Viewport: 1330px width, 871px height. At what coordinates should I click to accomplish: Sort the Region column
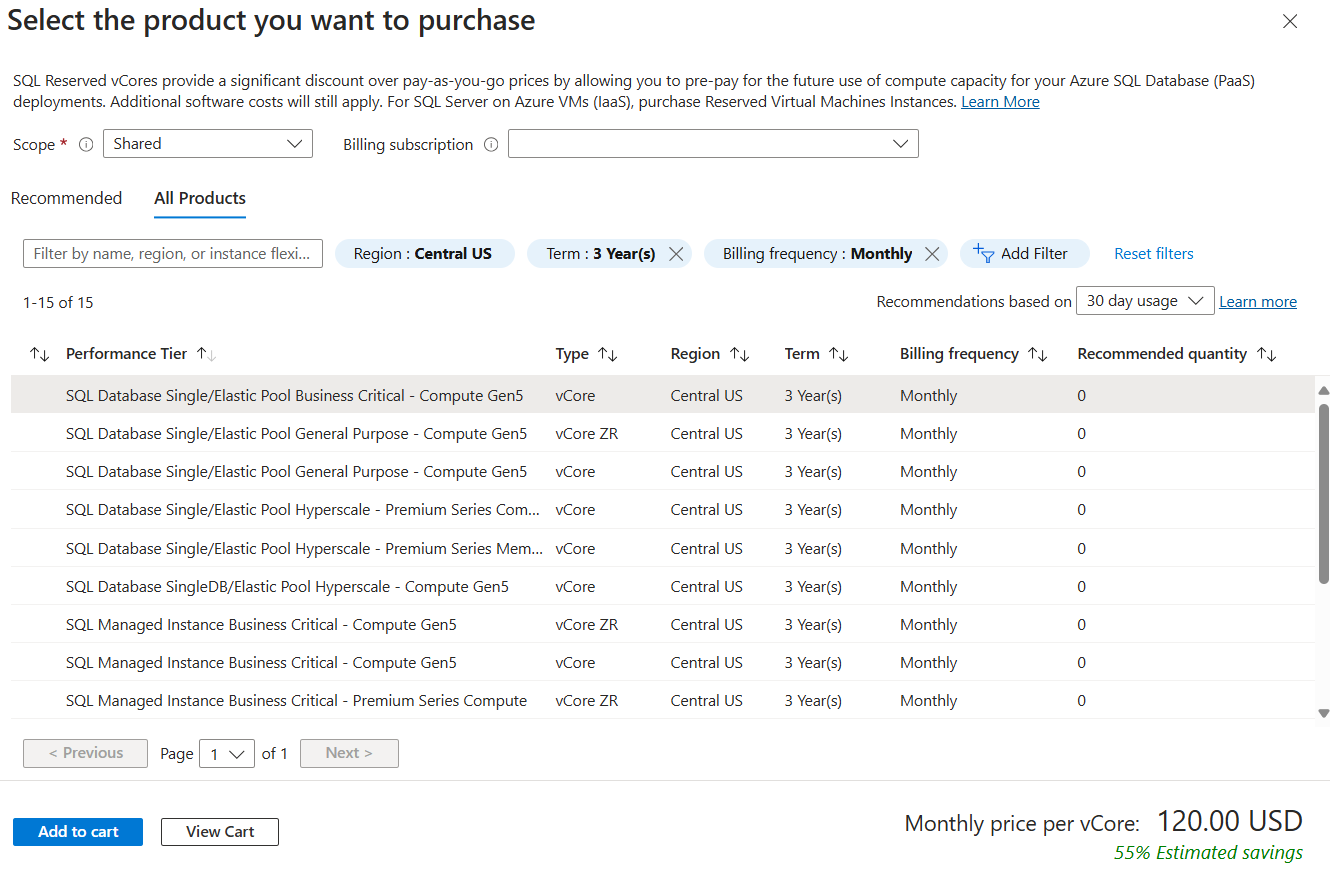click(737, 353)
